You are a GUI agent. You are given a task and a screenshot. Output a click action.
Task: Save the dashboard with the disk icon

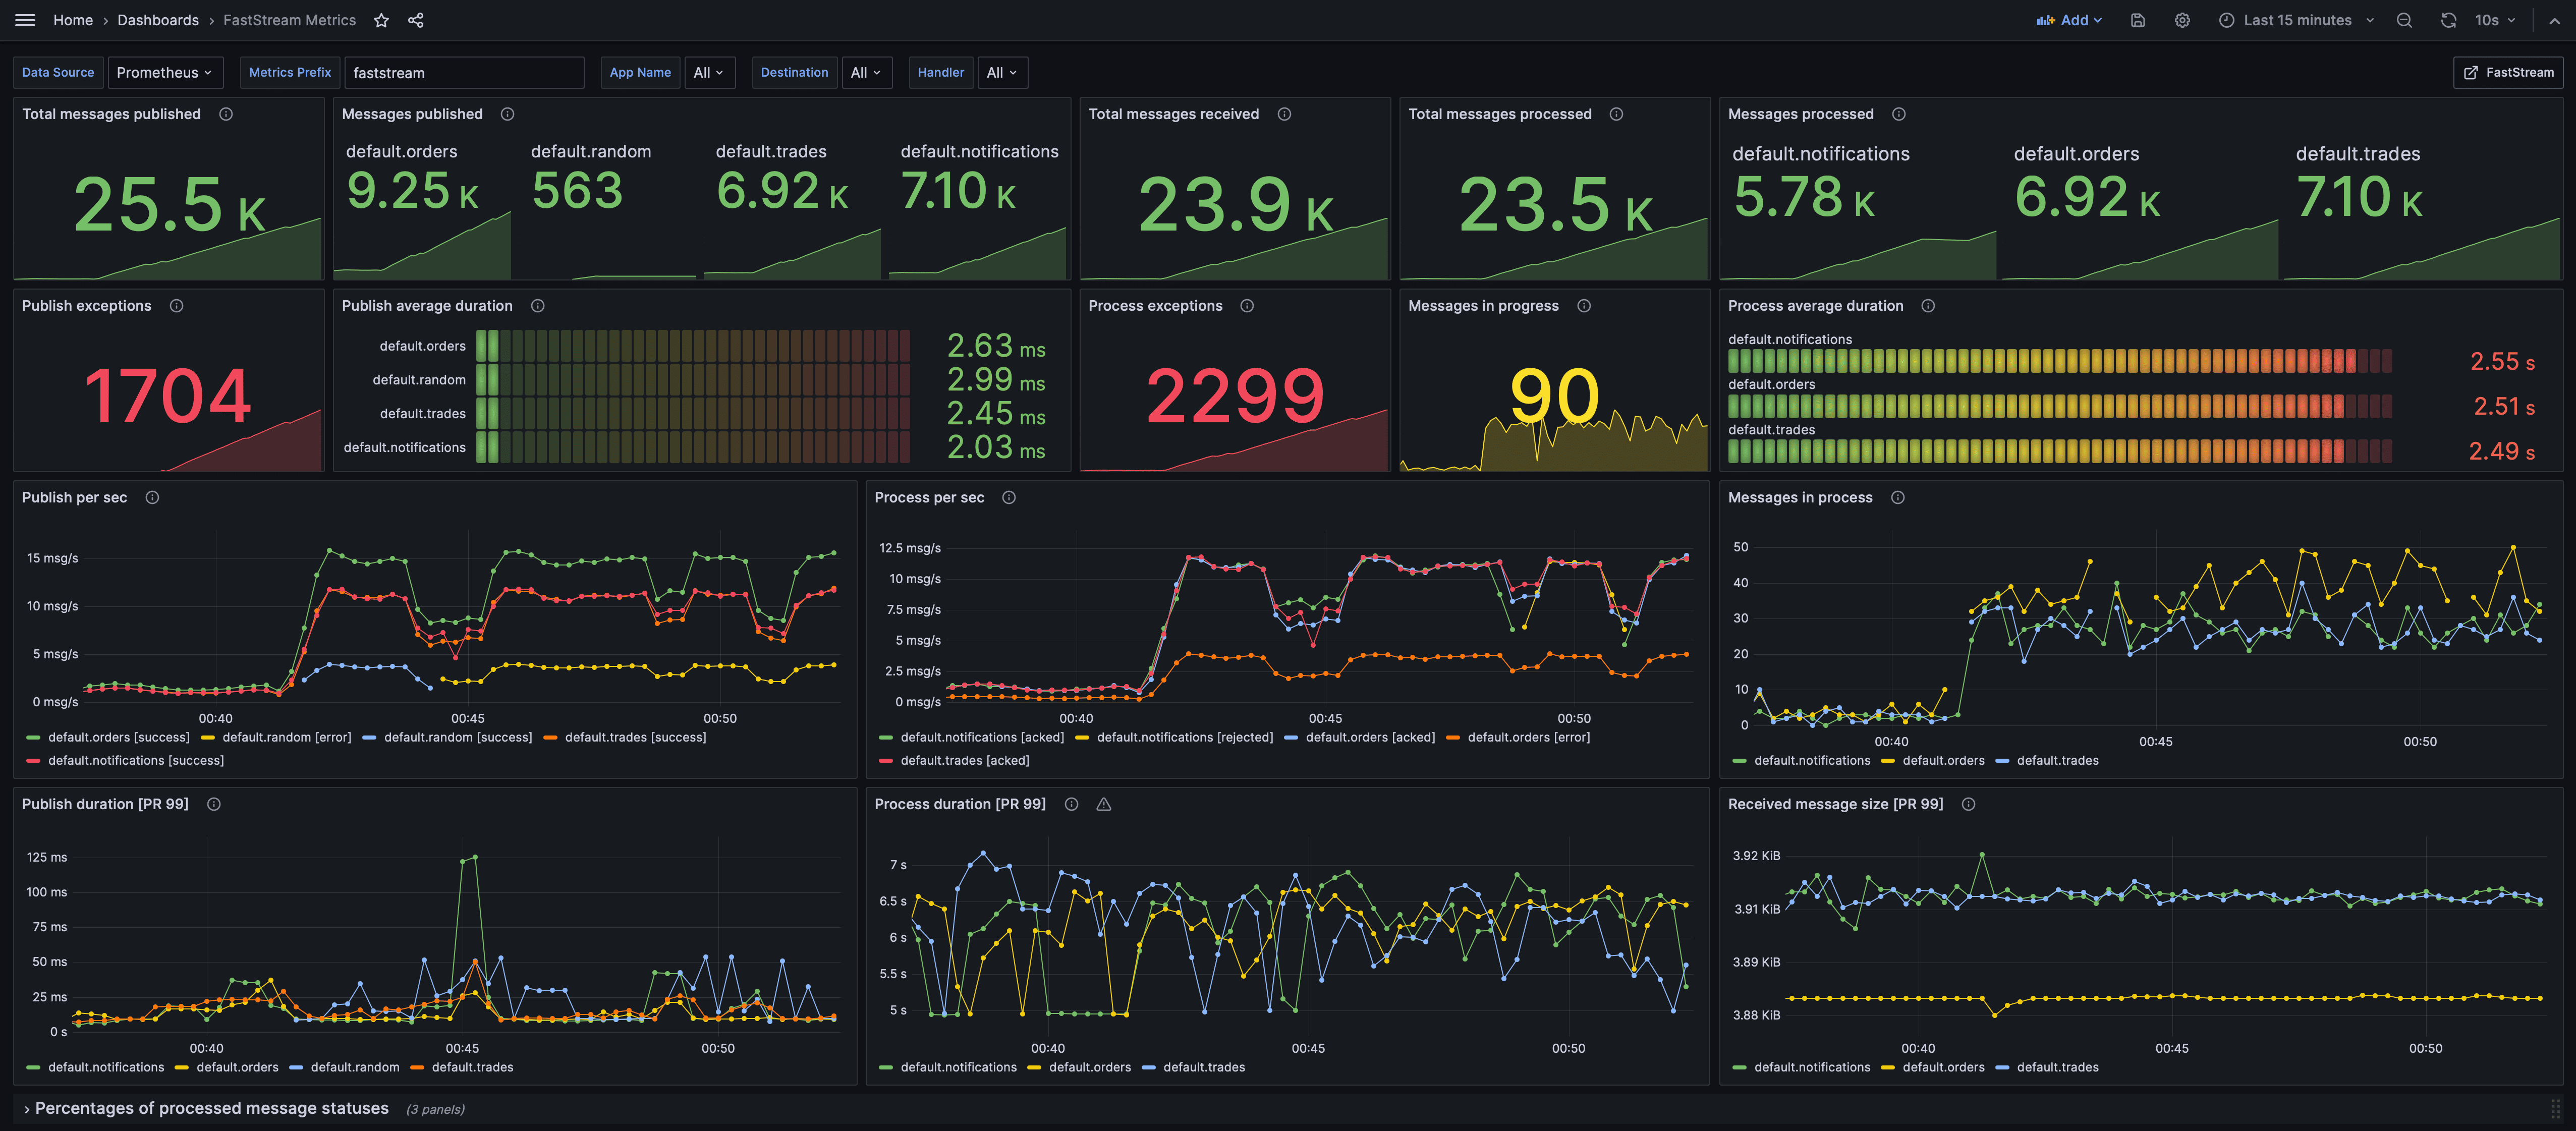coord(2138,20)
